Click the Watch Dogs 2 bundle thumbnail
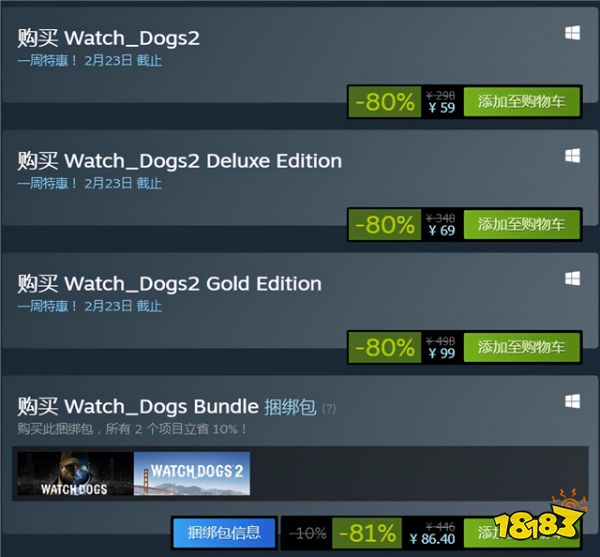The image size is (600, 557). 192,474
